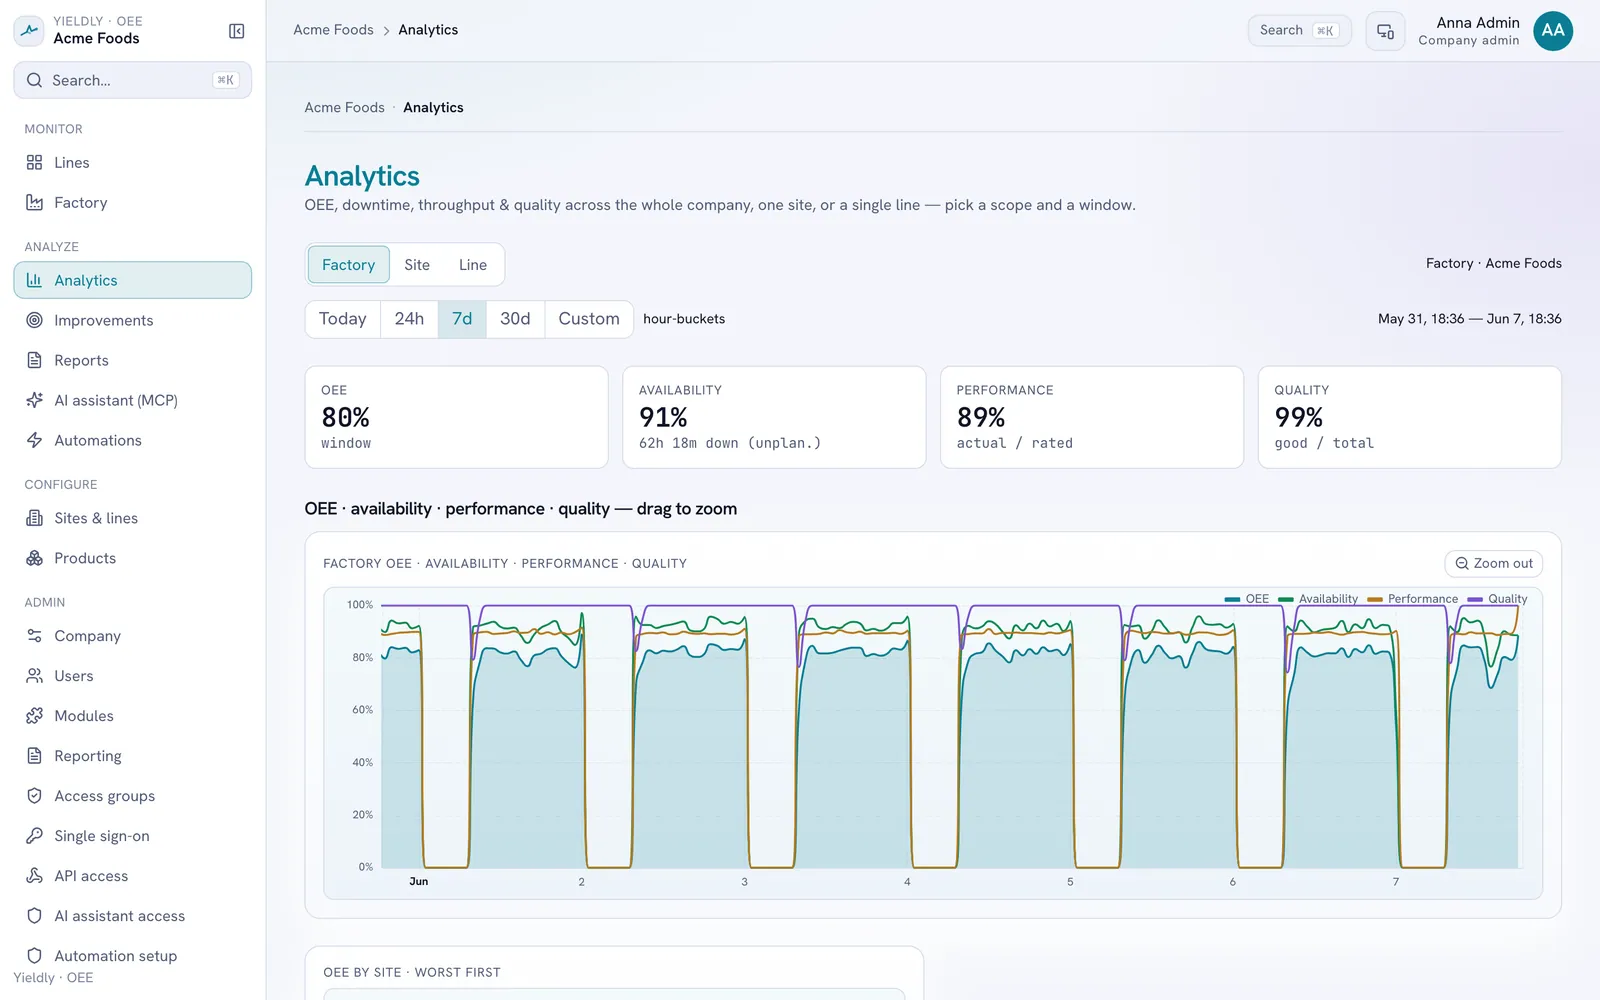The width and height of the screenshot is (1600, 1000).
Task: Select the Line scope
Action: [x=473, y=265]
